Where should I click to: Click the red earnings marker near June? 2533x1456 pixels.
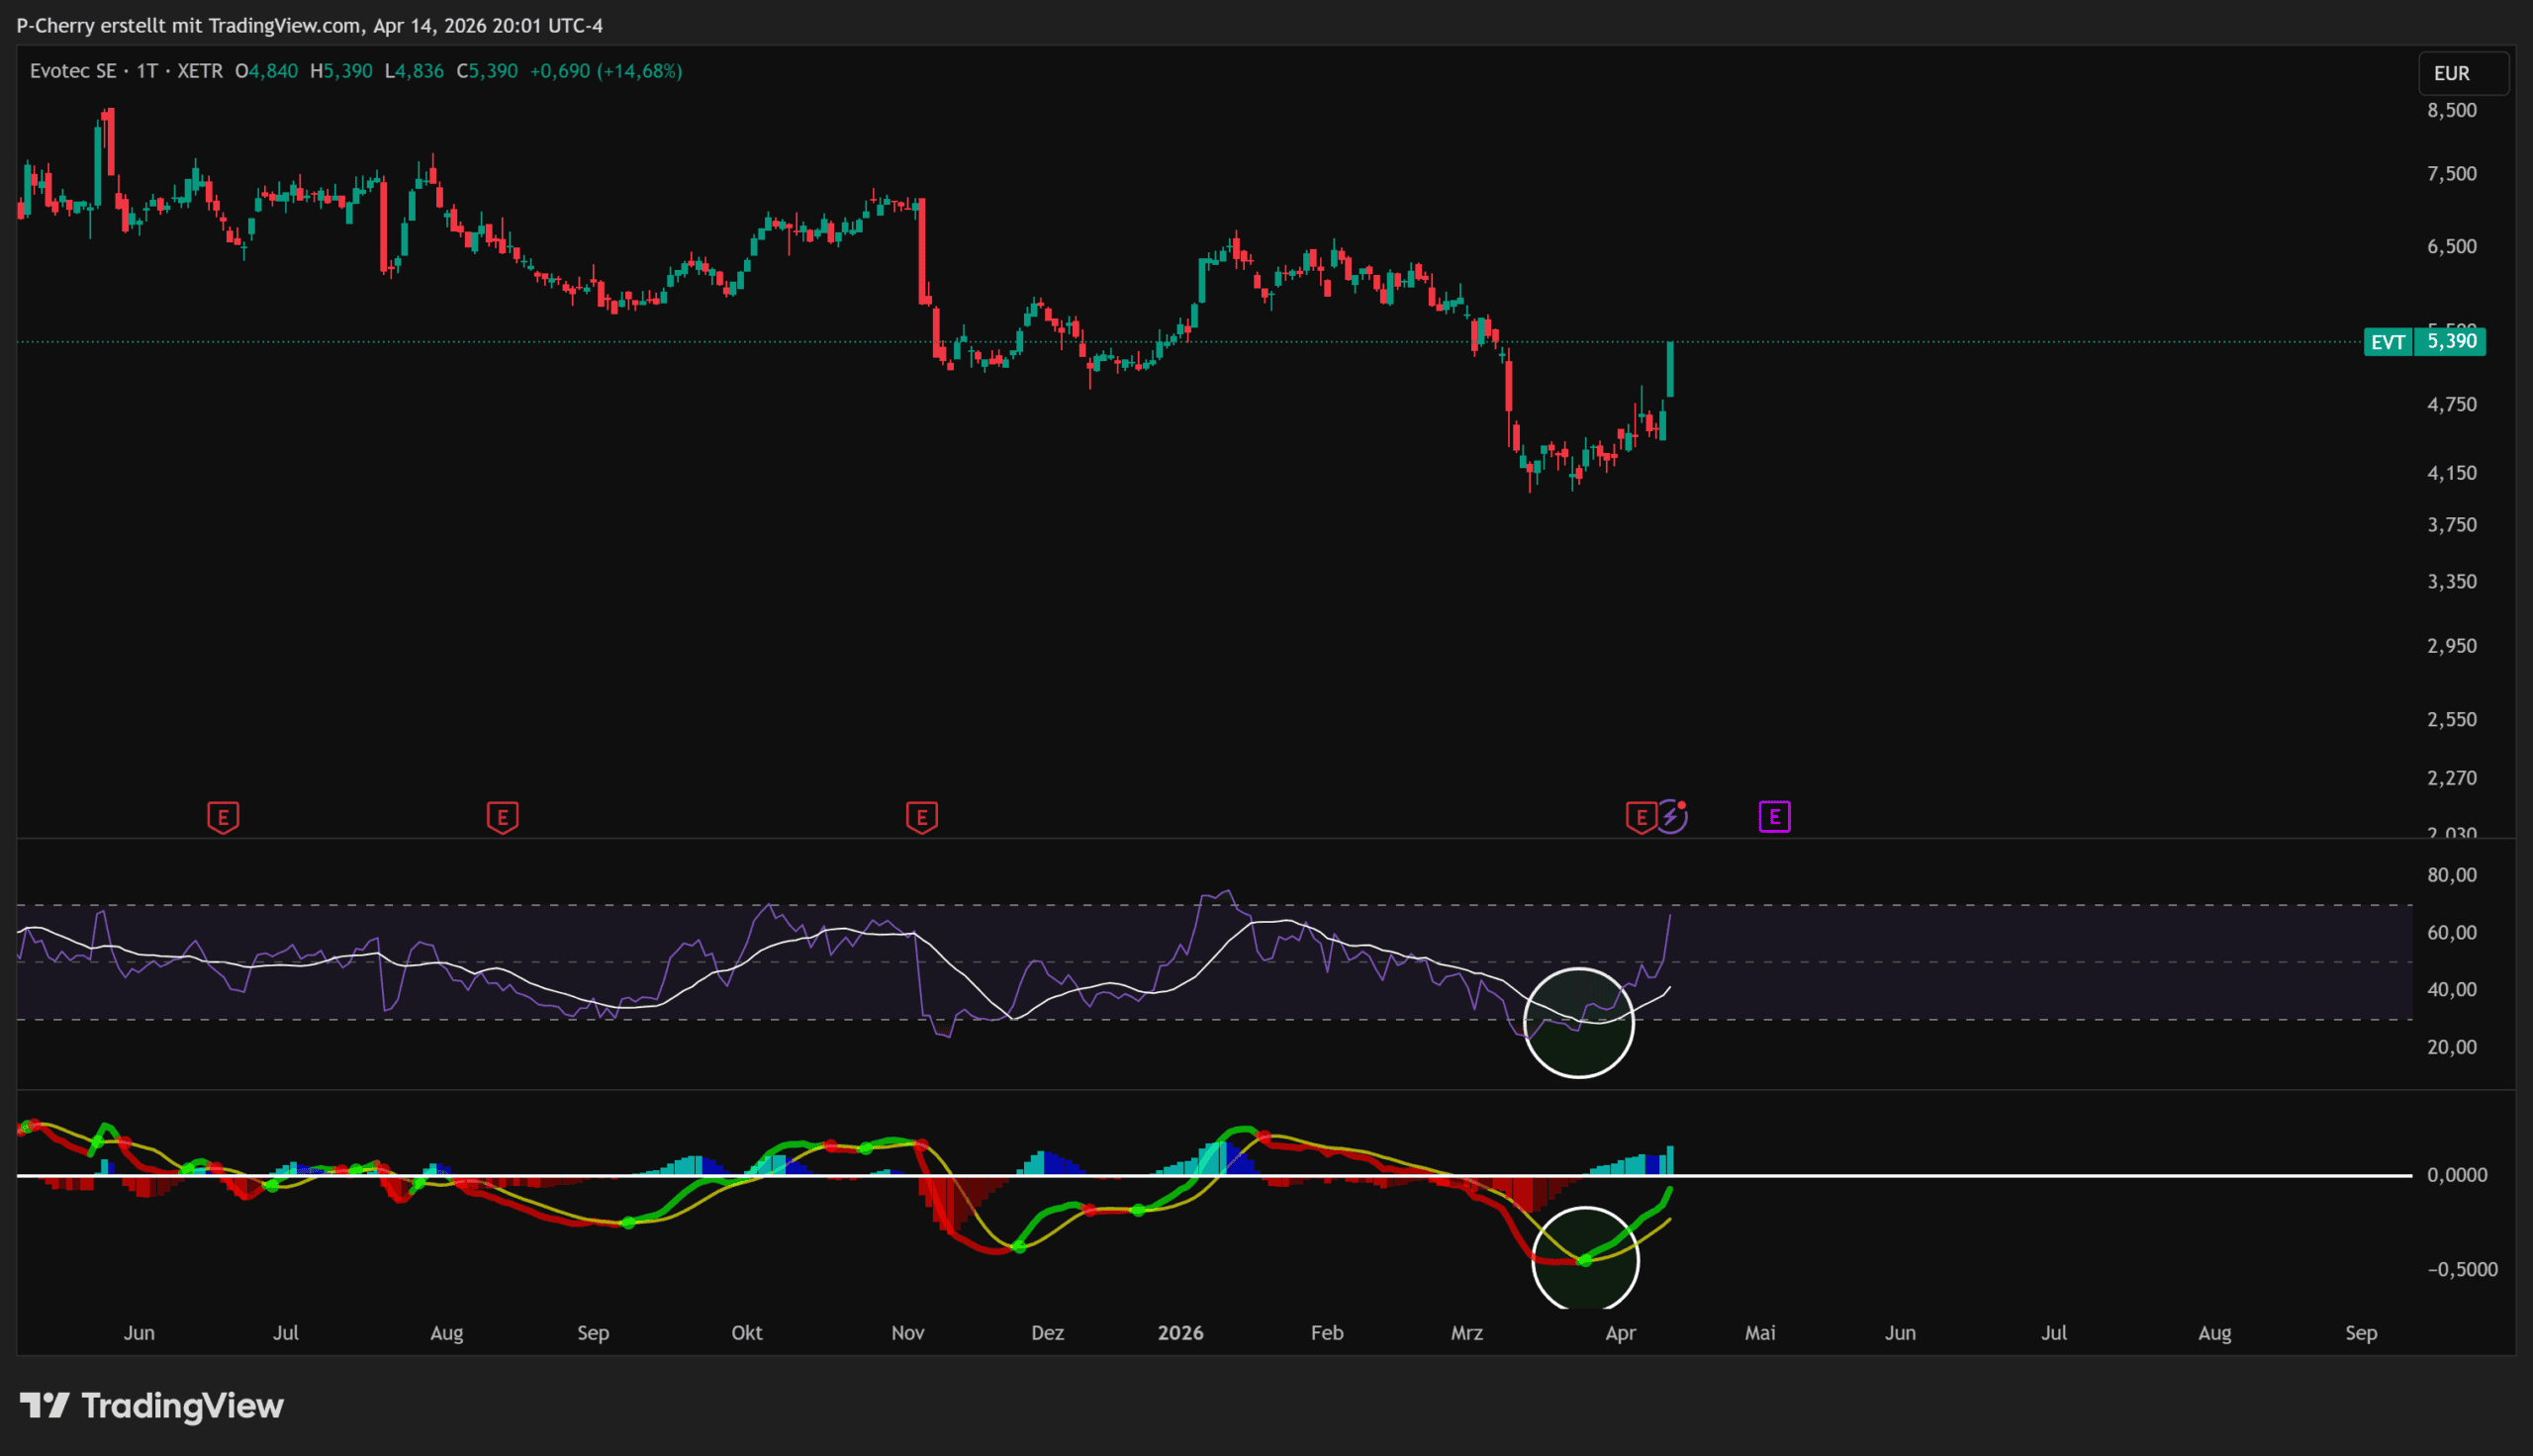click(x=223, y=817)
